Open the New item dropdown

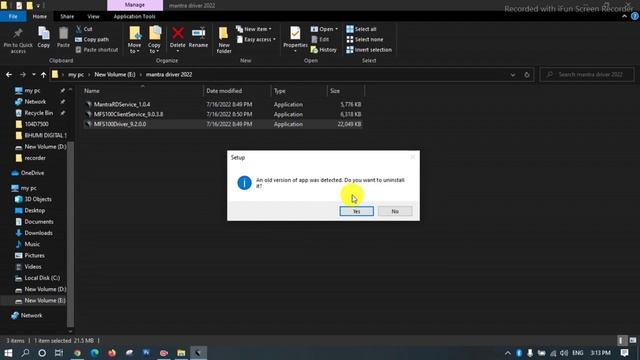pyautogui.click(x=253, y=29)
